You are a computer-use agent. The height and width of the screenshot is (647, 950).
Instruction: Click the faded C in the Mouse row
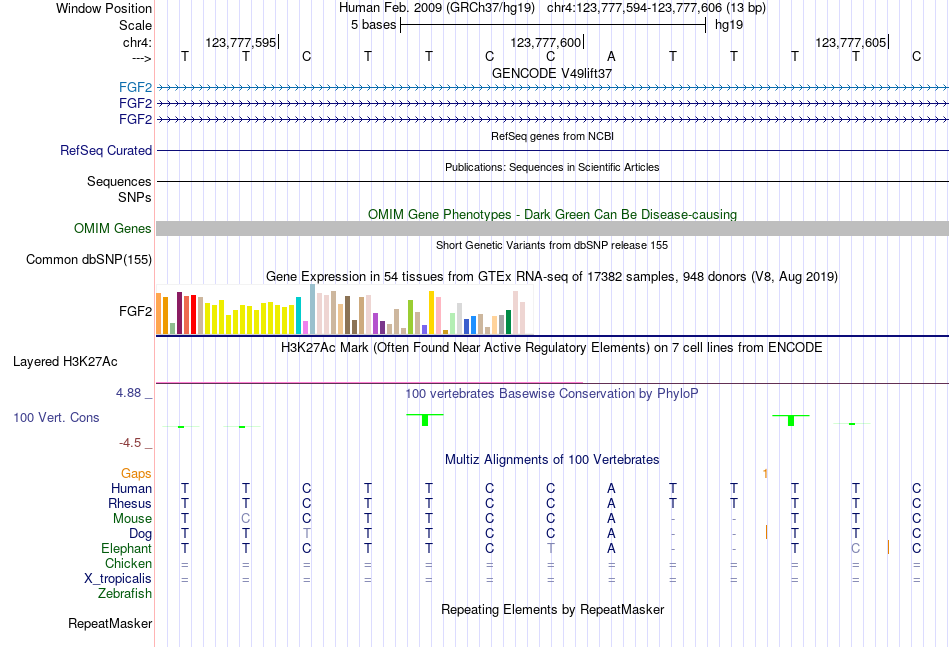click(245, 519)
